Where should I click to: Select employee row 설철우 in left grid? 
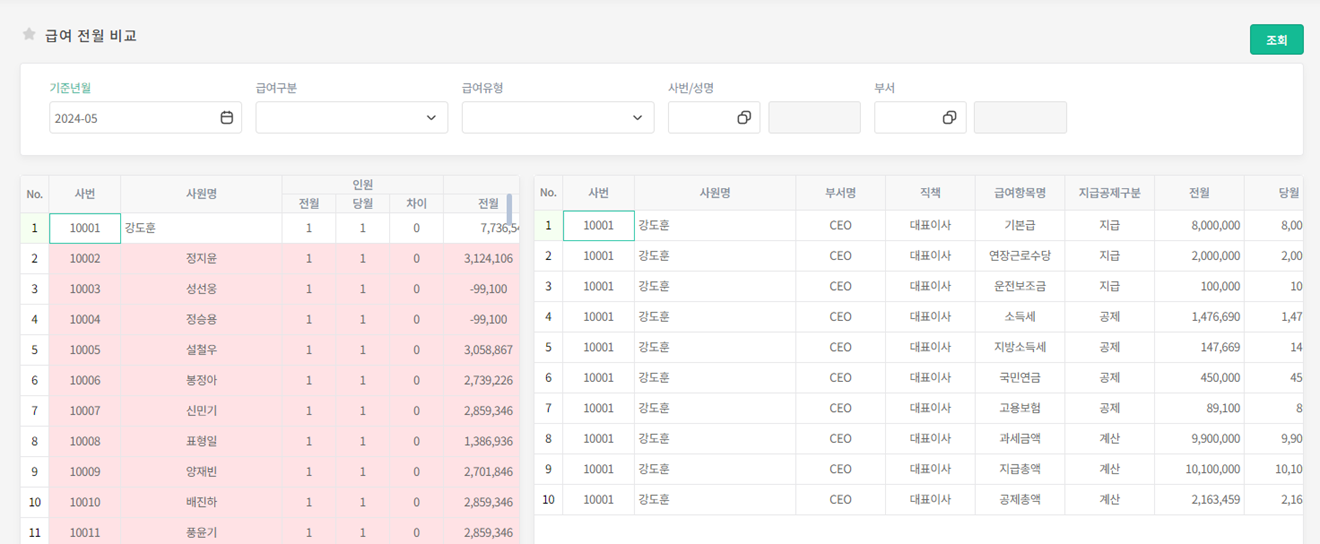tap(201, 350)
